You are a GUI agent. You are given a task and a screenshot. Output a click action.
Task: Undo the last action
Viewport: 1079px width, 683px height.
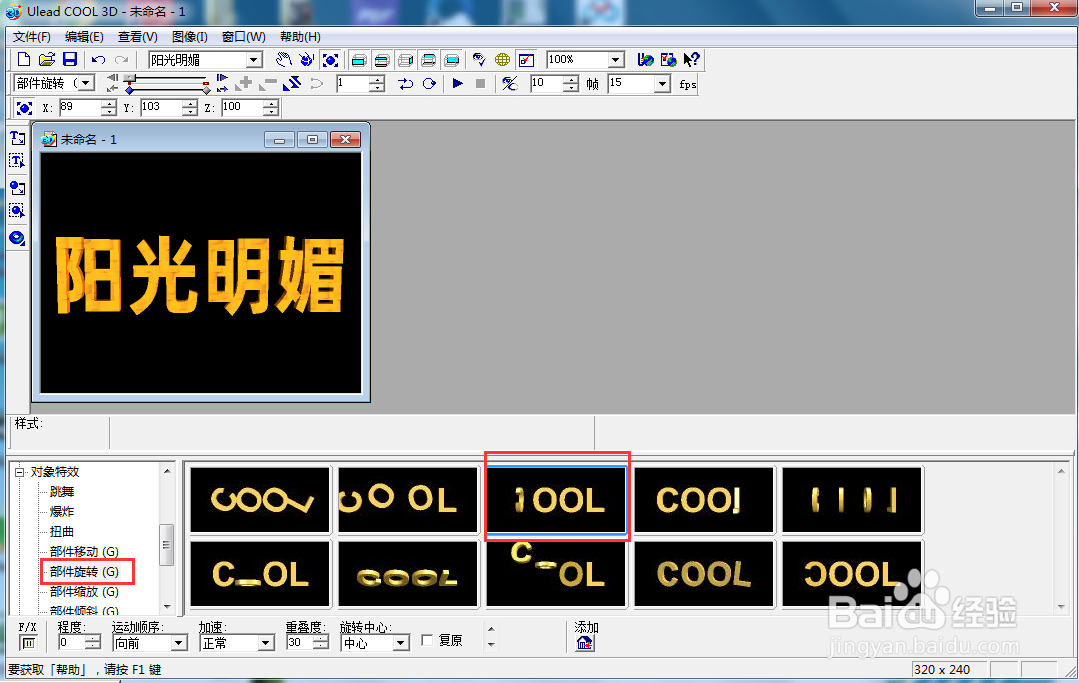tap(98, 60)
